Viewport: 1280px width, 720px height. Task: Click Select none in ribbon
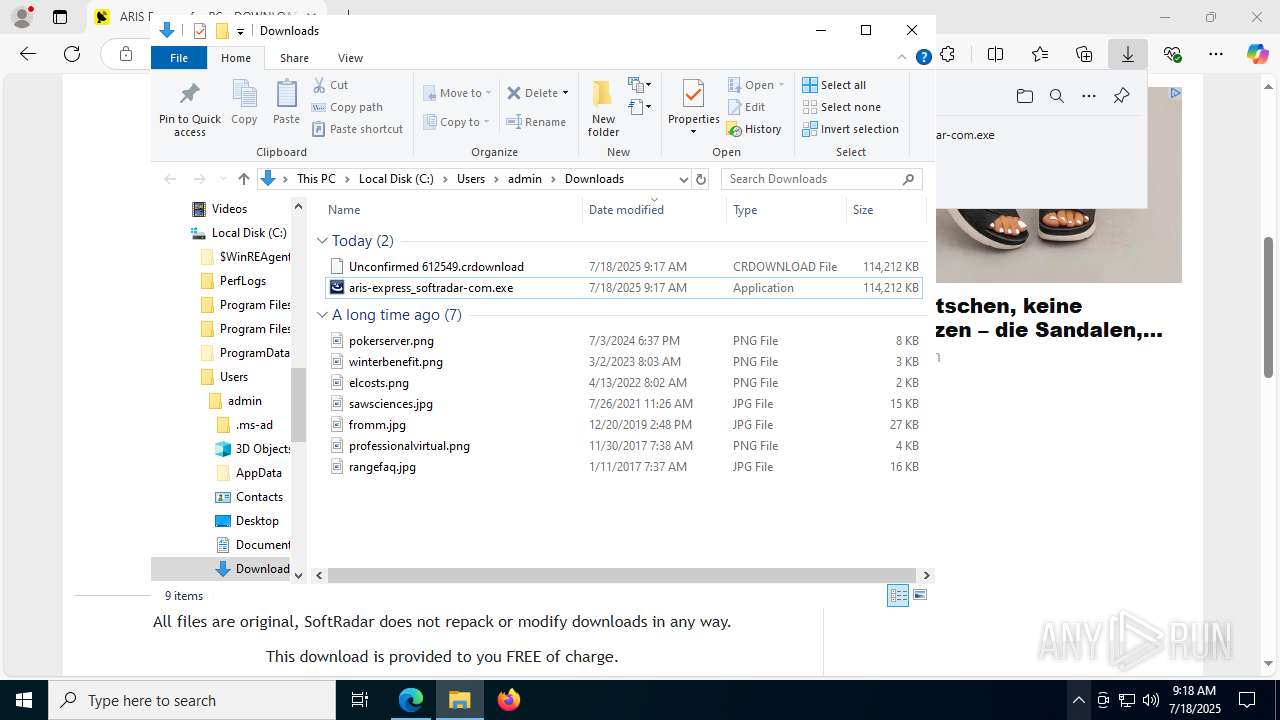841,107
